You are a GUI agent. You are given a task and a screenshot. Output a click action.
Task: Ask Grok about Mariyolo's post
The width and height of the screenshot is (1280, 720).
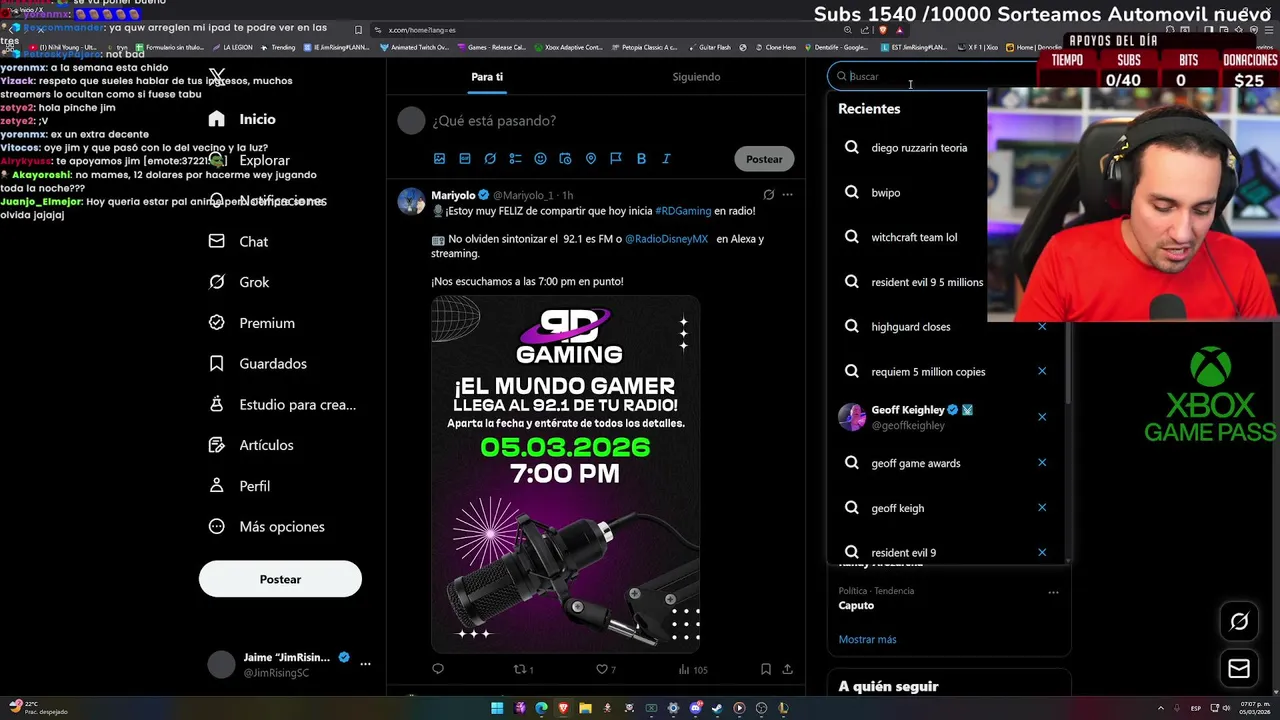768,195
